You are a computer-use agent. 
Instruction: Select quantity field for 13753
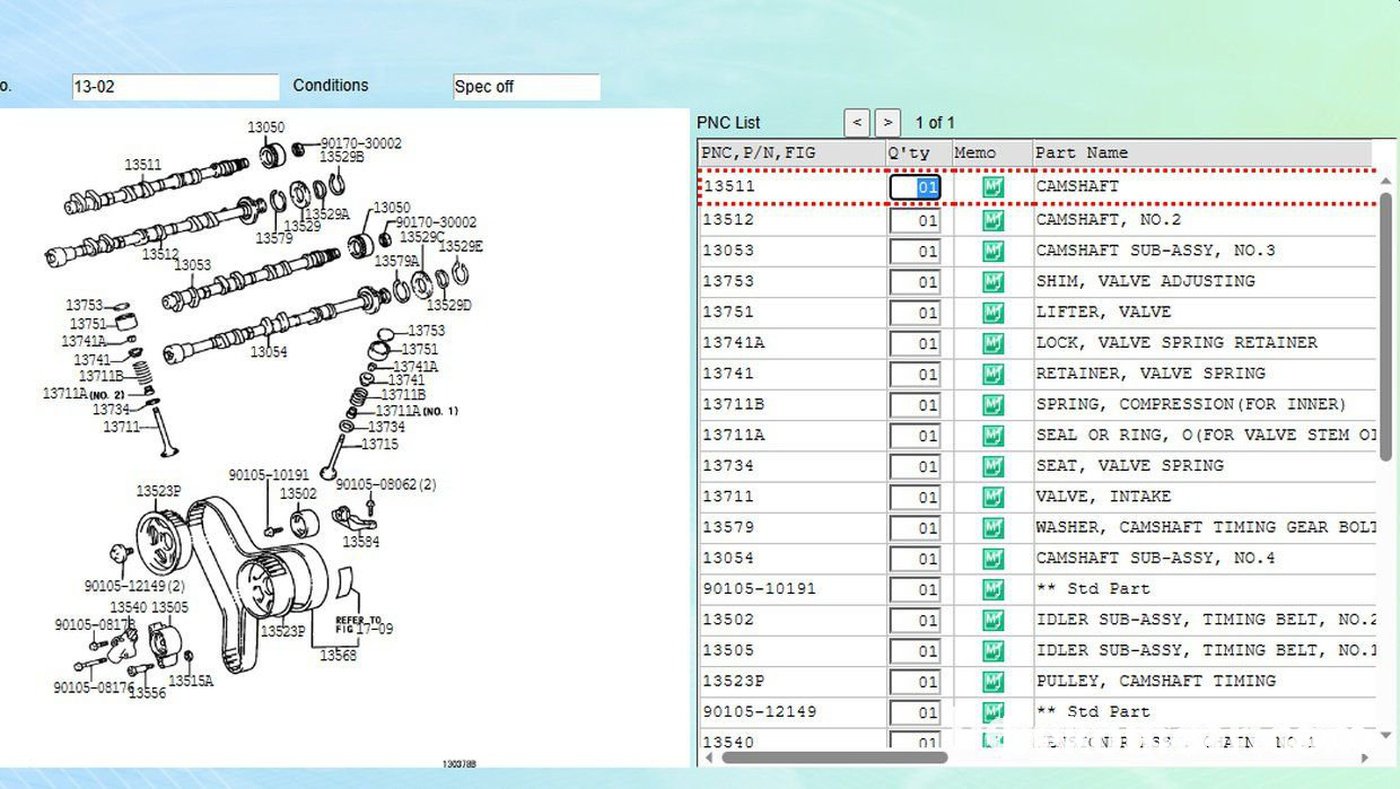[915, 282]
